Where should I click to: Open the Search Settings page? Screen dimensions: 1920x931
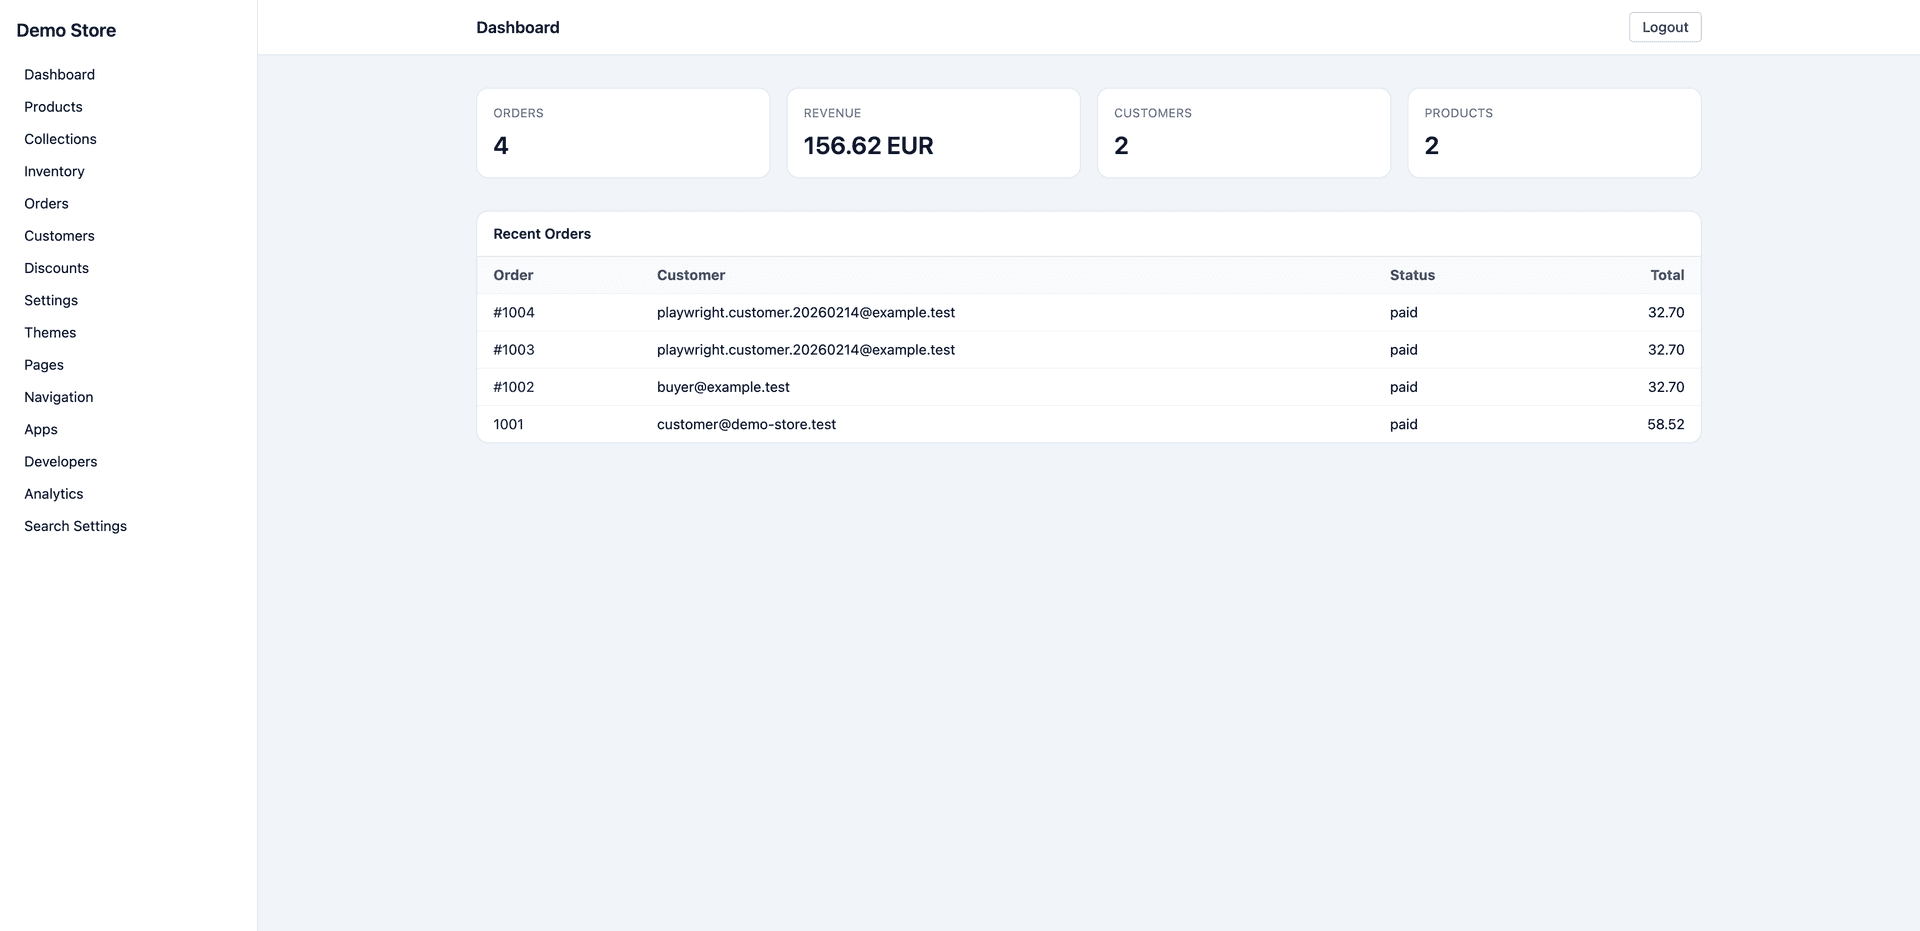75,525
